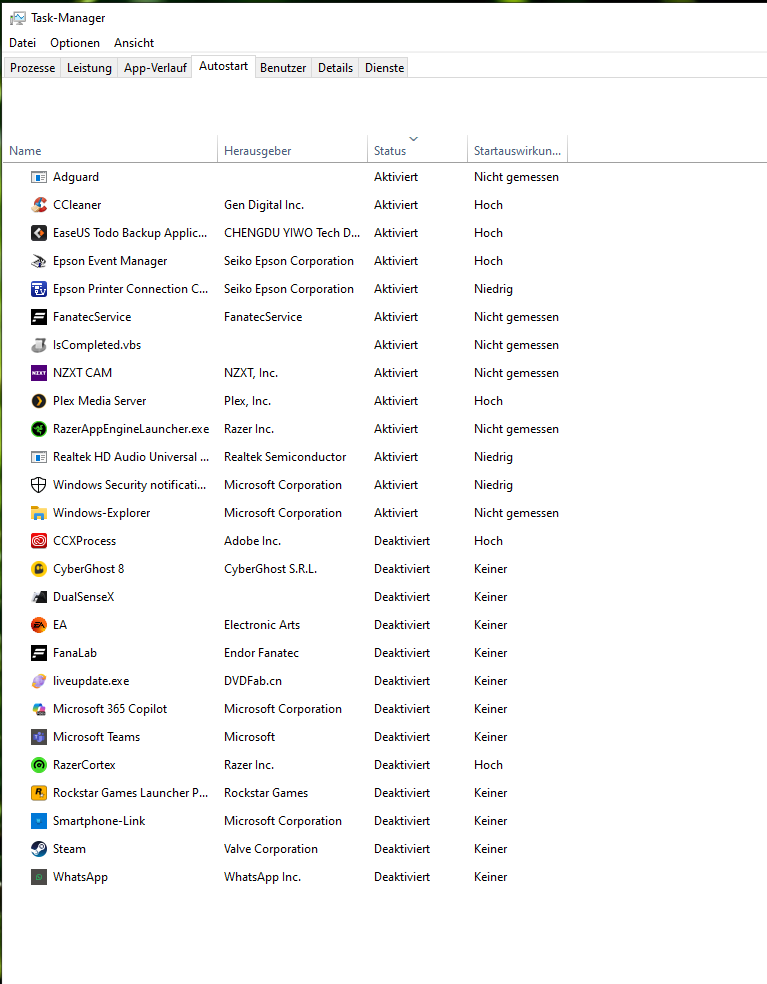The height and width of the screenshot is (984, 767).
Task: Click the Smartphone-Link icon
Action: 39,821
